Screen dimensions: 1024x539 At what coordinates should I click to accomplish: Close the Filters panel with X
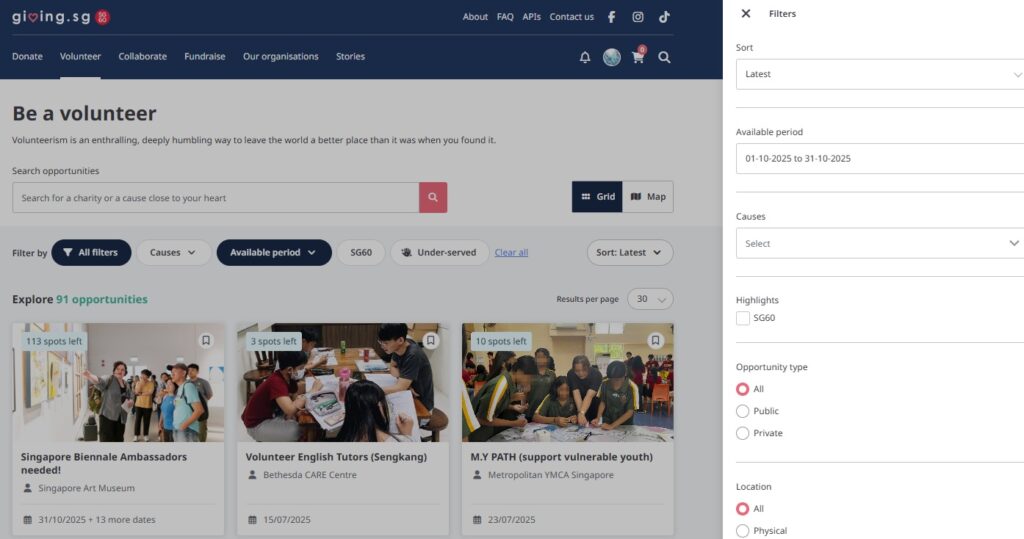(746, 14)
